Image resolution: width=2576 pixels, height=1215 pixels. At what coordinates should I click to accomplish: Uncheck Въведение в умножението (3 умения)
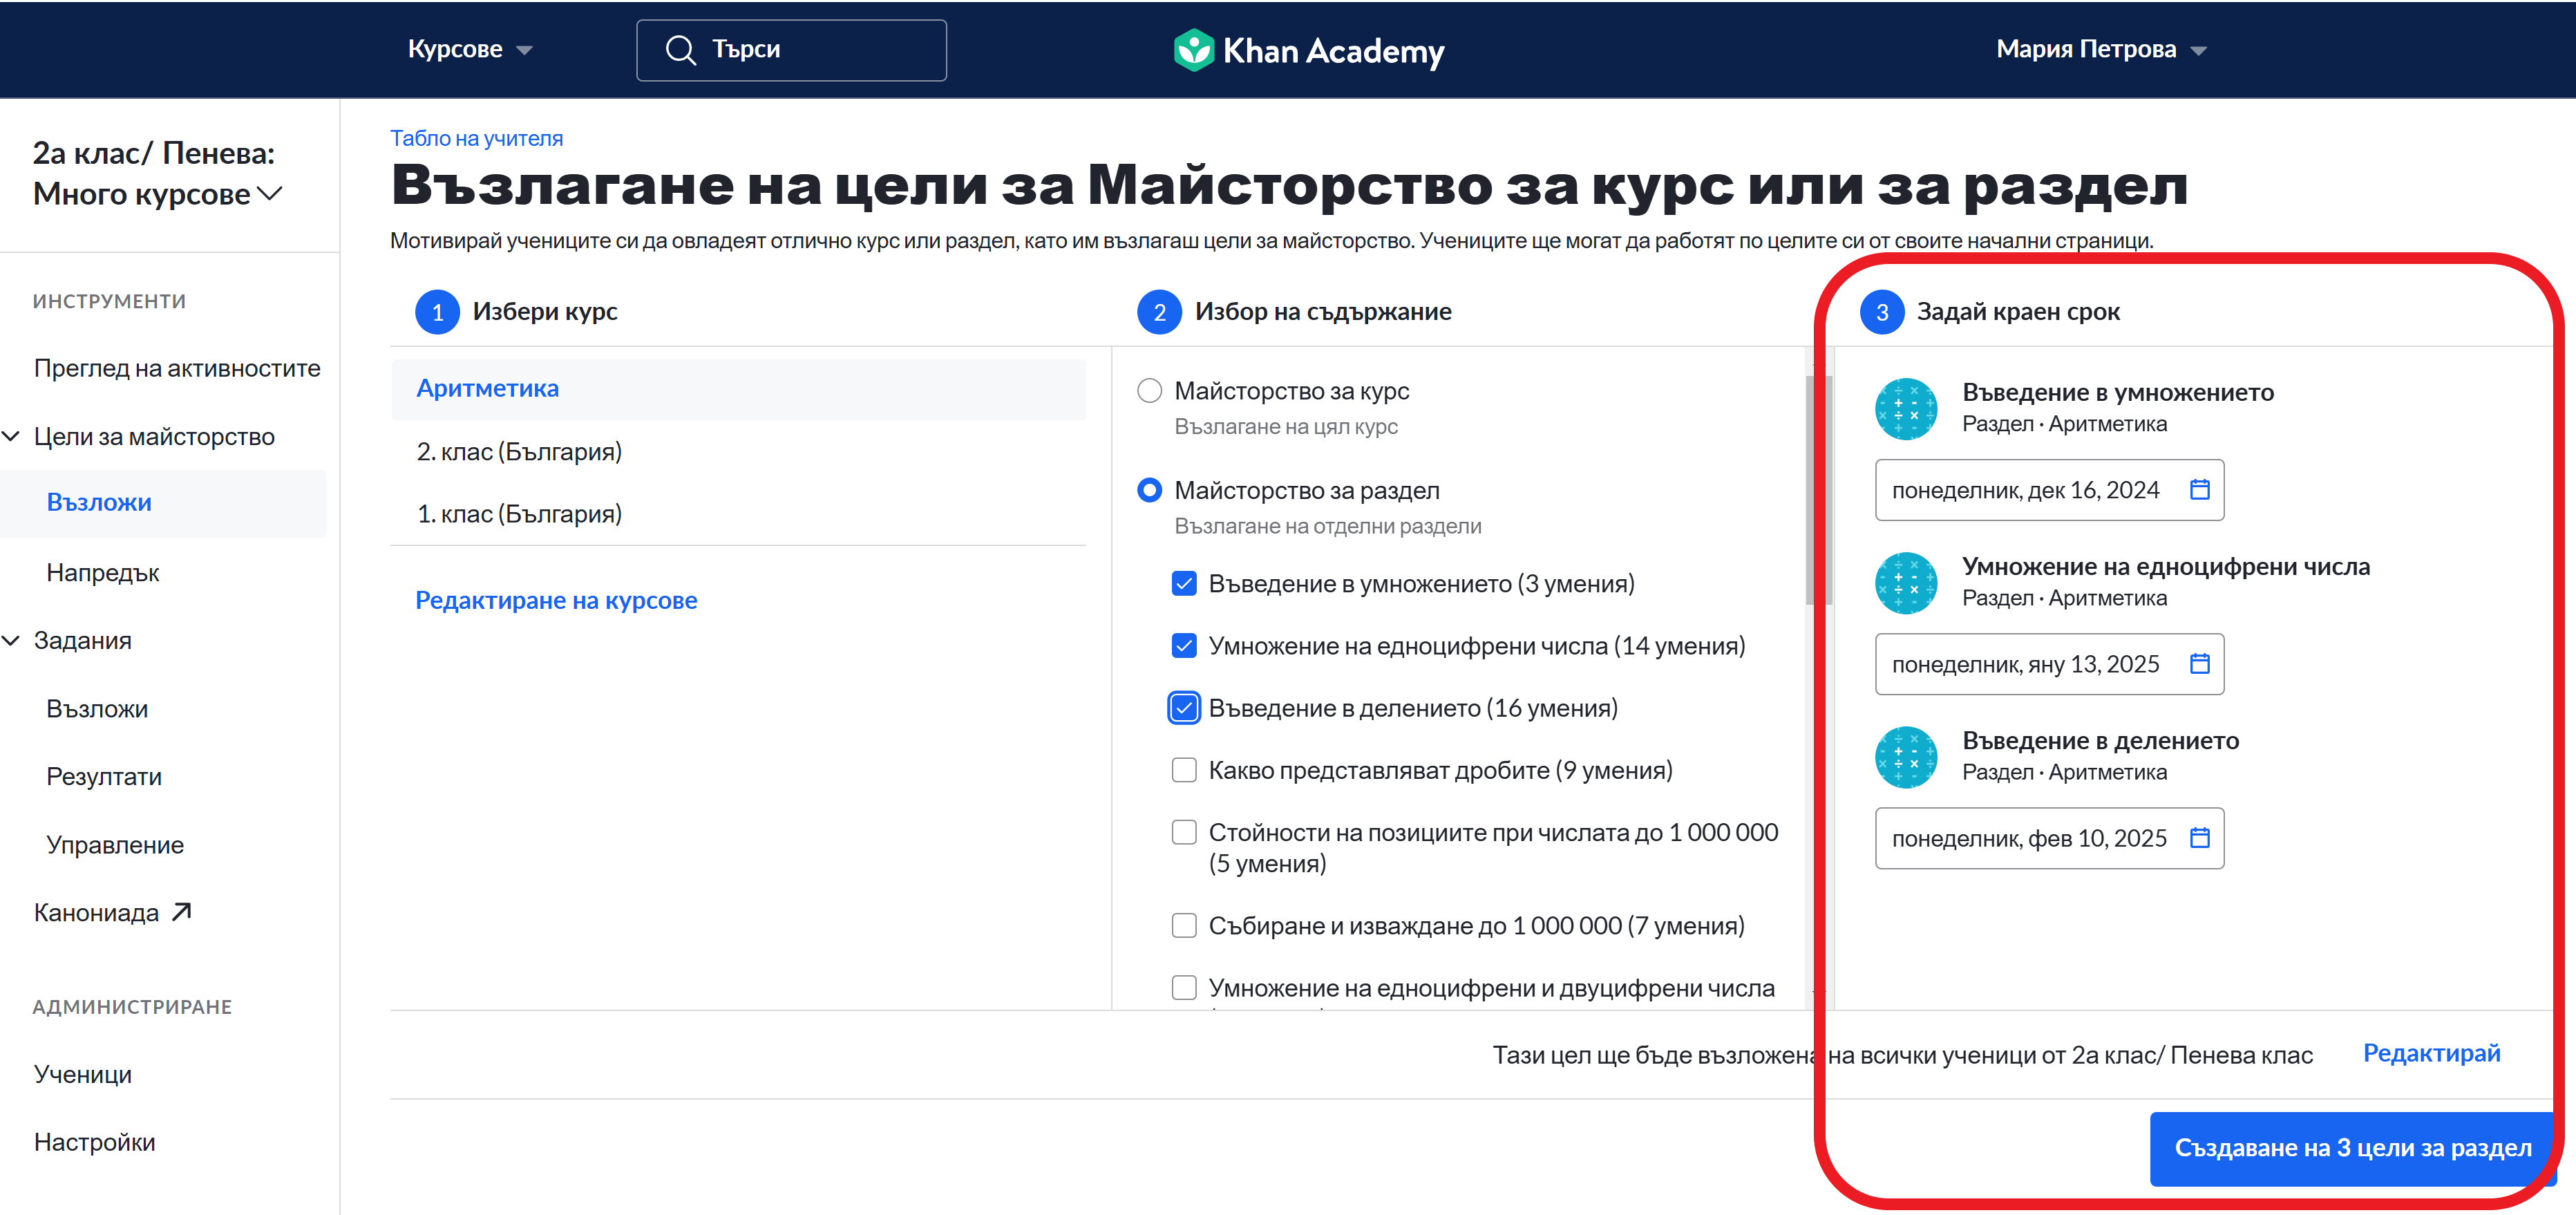tap(1183, 583)
